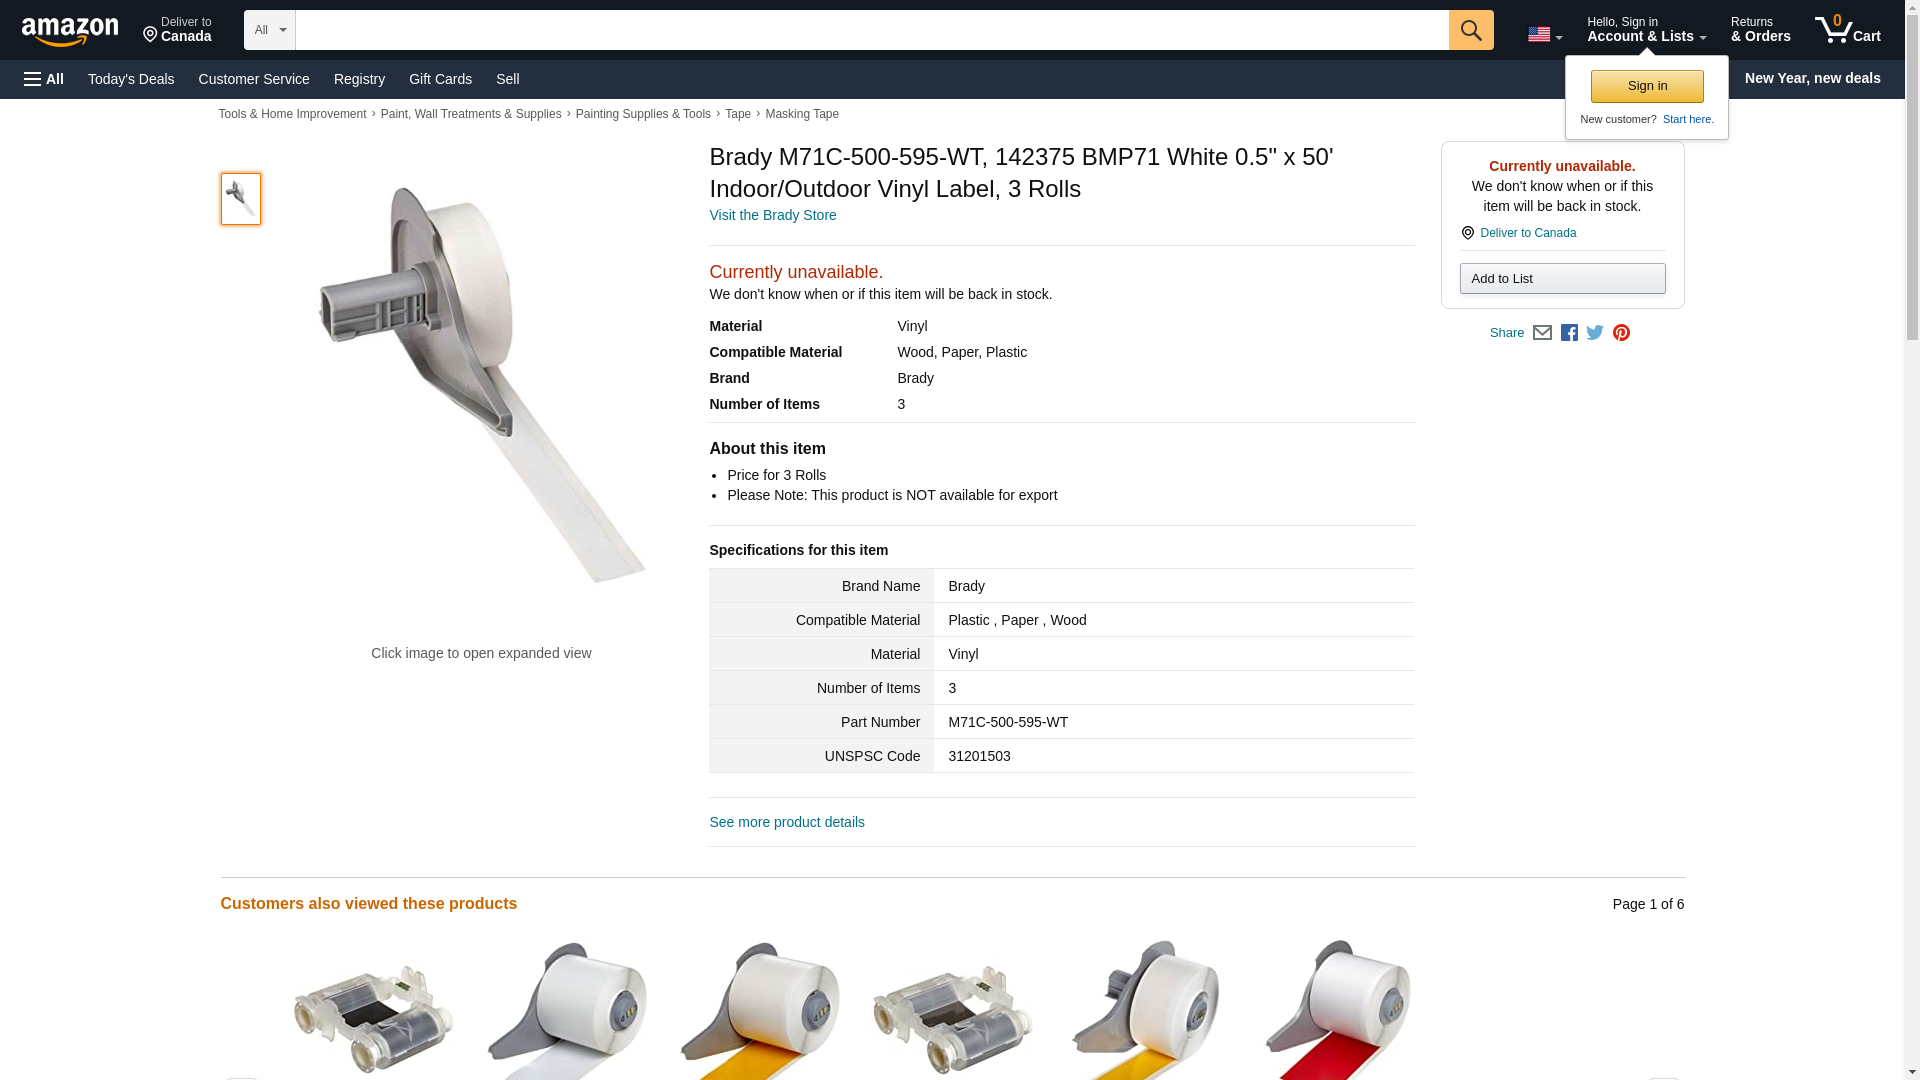Open Today's Deals in navigation bar
The height and width of the screenshot is (1080, 1920).
pos(131,79)
